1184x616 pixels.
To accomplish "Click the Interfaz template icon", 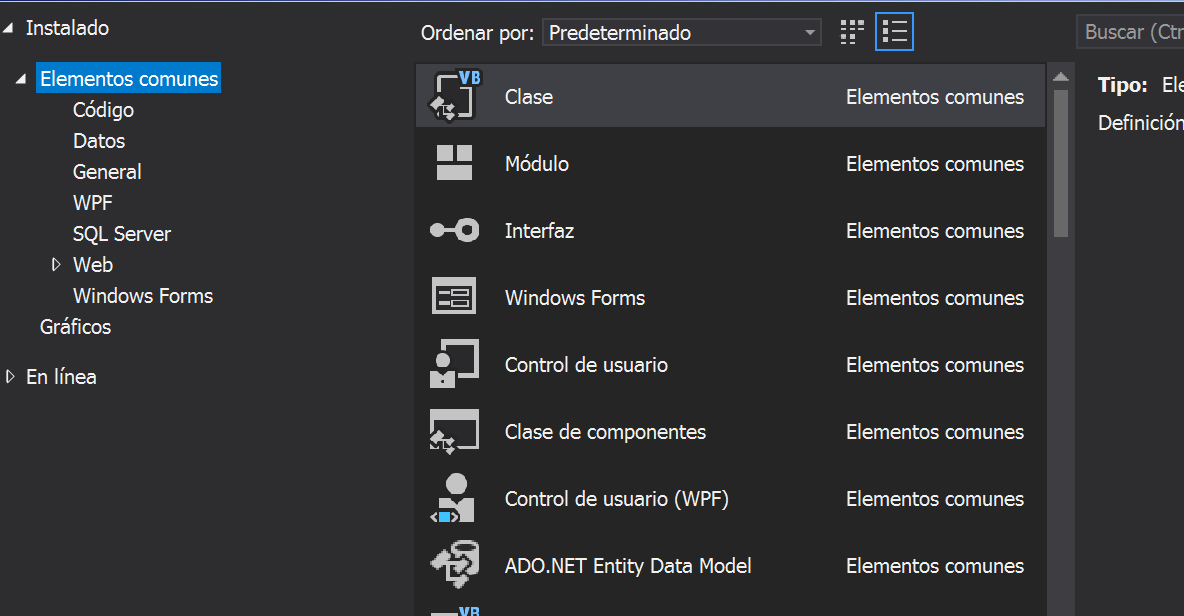I will coord(454,230).
